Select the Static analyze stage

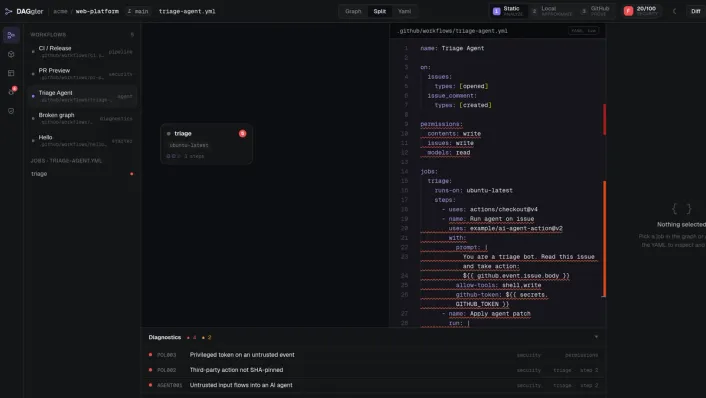pyautogui.click(x=508, y=11)
